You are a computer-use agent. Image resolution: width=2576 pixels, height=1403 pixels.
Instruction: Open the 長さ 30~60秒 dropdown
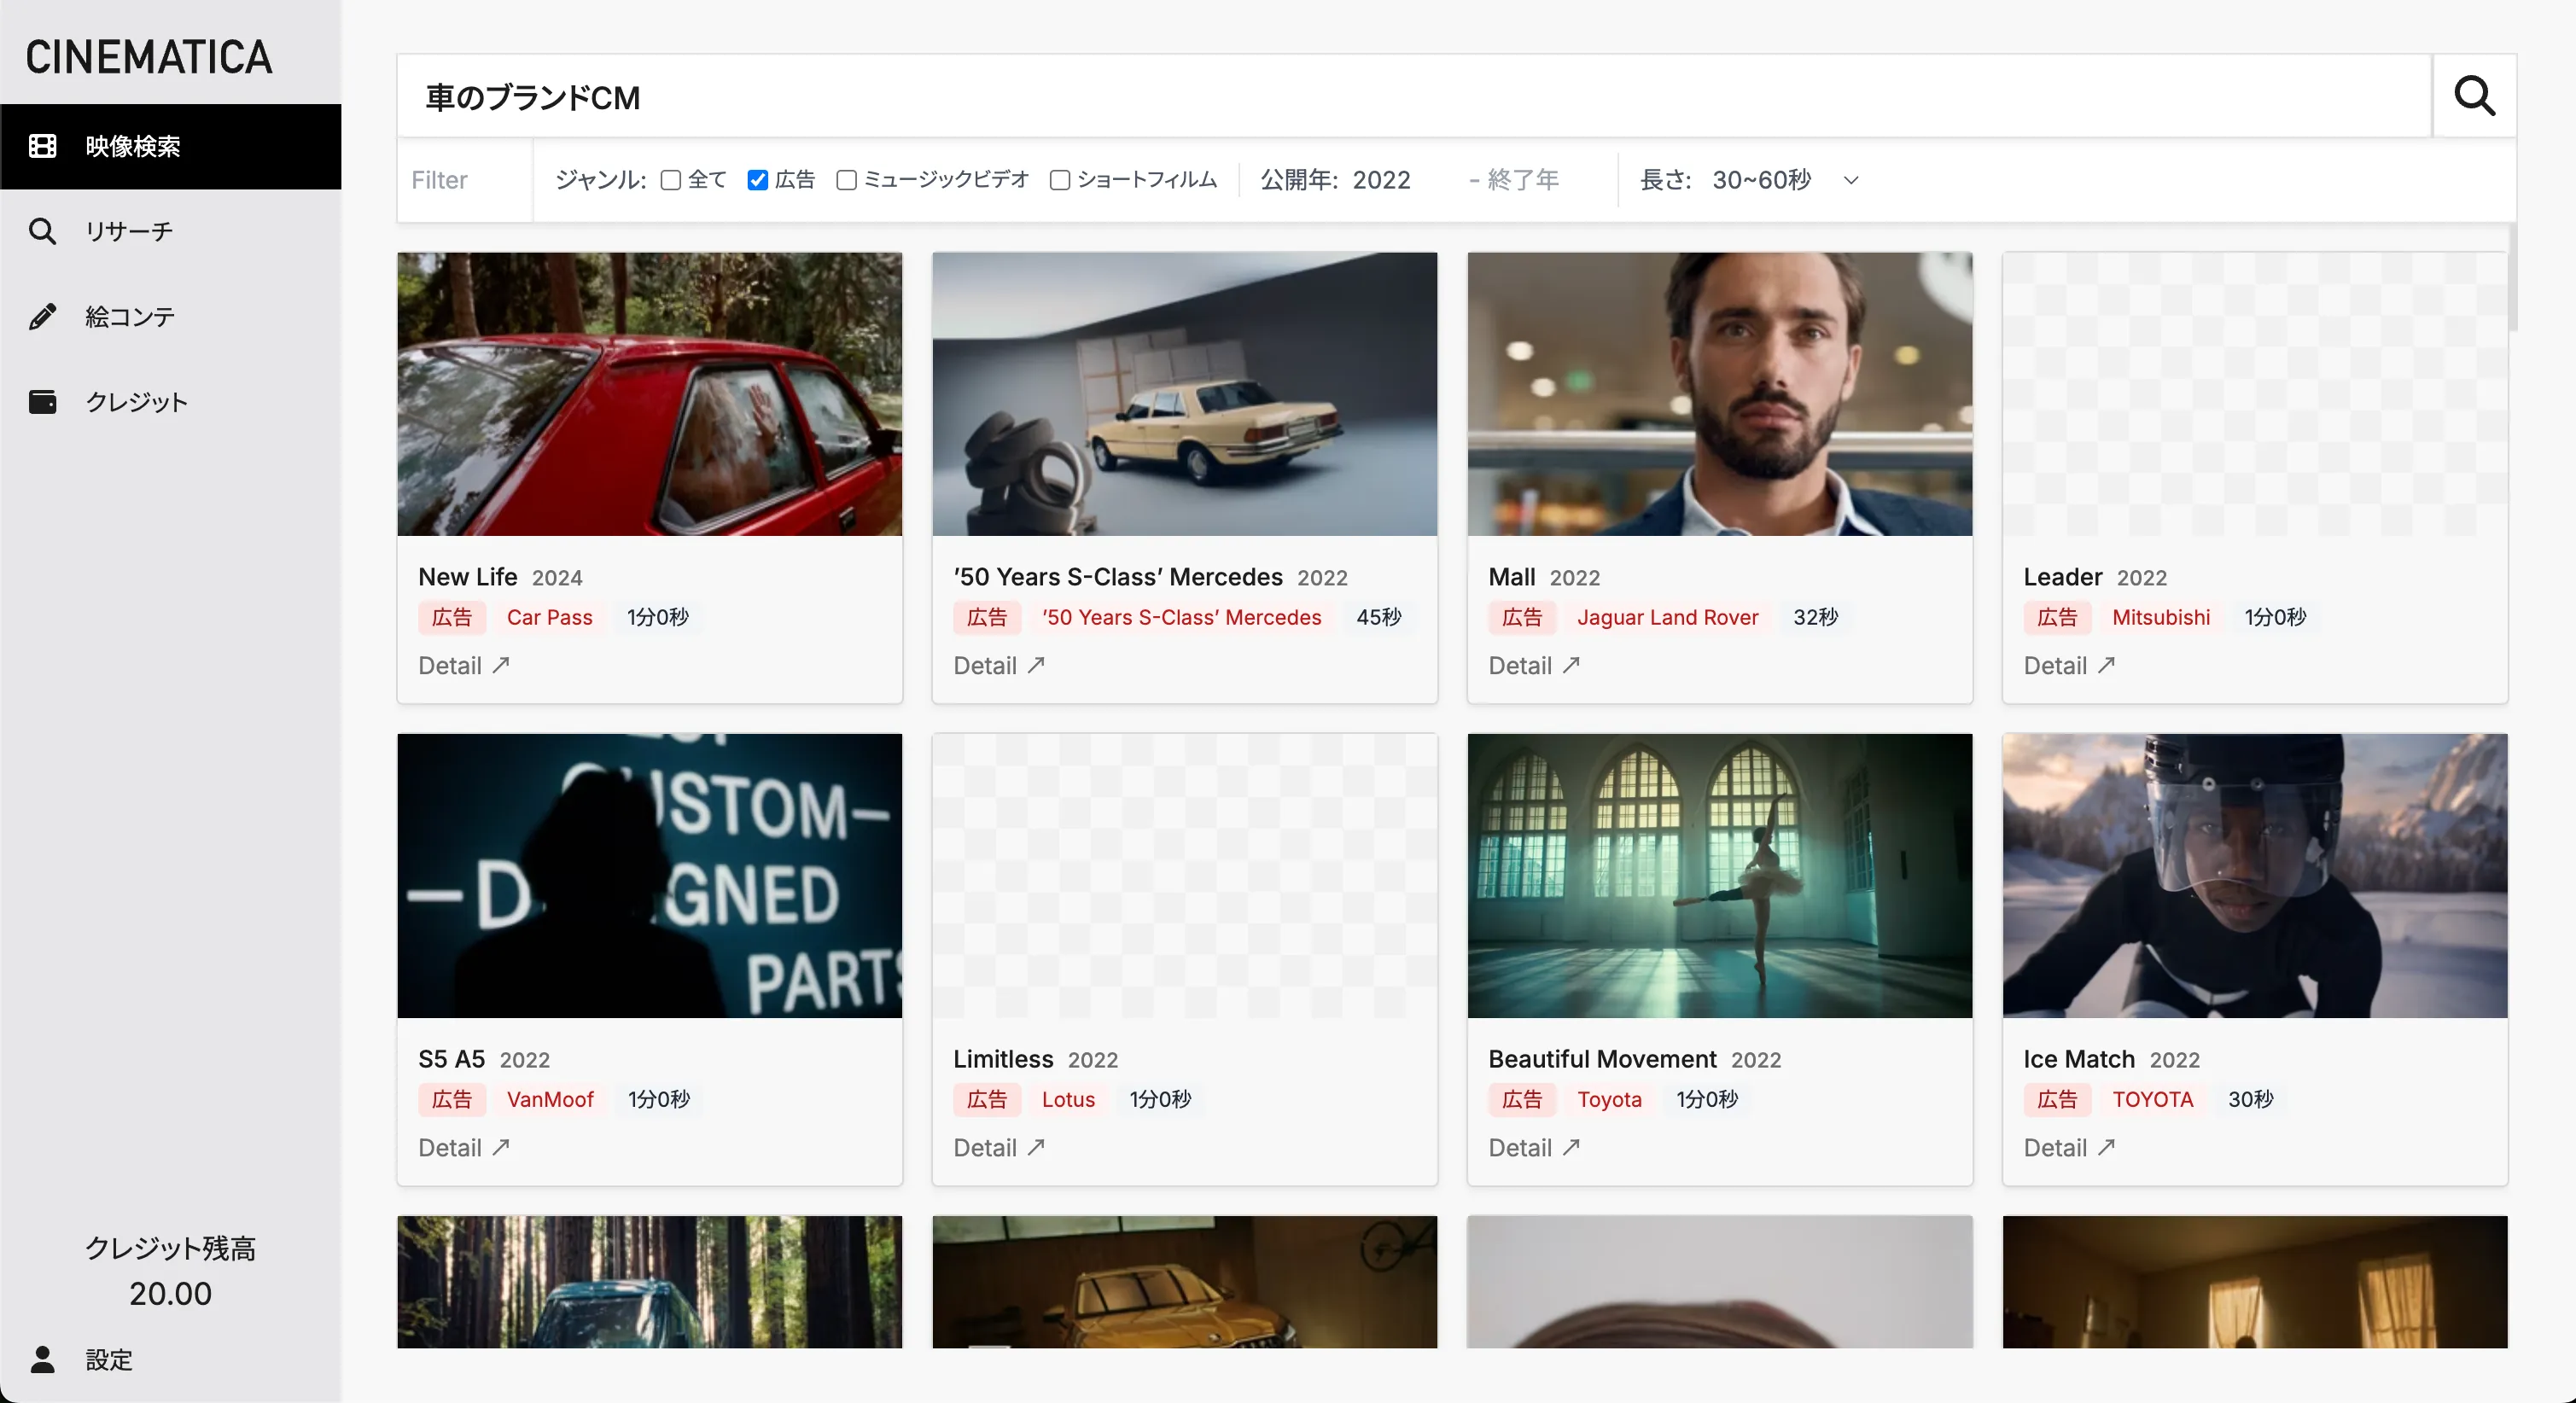1784,180
